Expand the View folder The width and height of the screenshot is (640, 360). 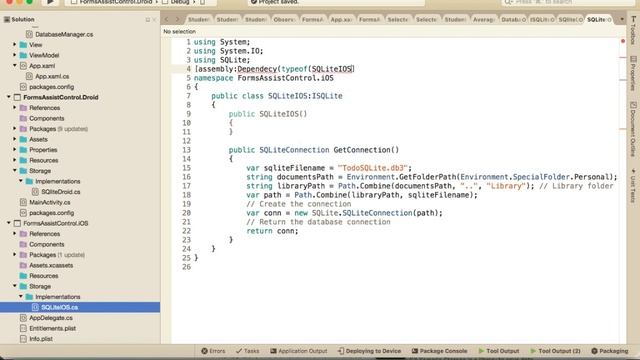pos(15,44)
